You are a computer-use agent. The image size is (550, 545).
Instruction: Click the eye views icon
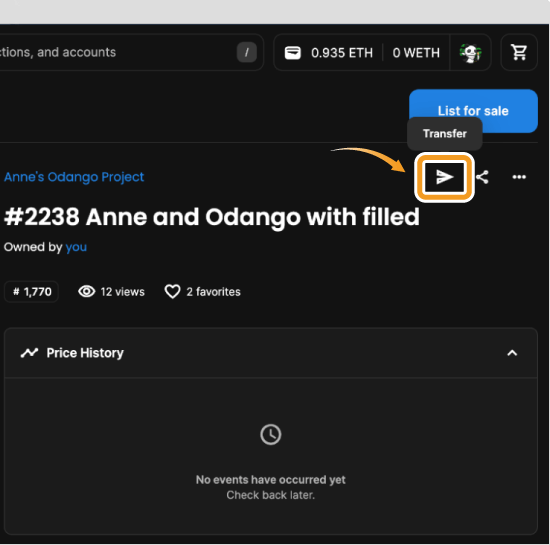pos(87,291)
